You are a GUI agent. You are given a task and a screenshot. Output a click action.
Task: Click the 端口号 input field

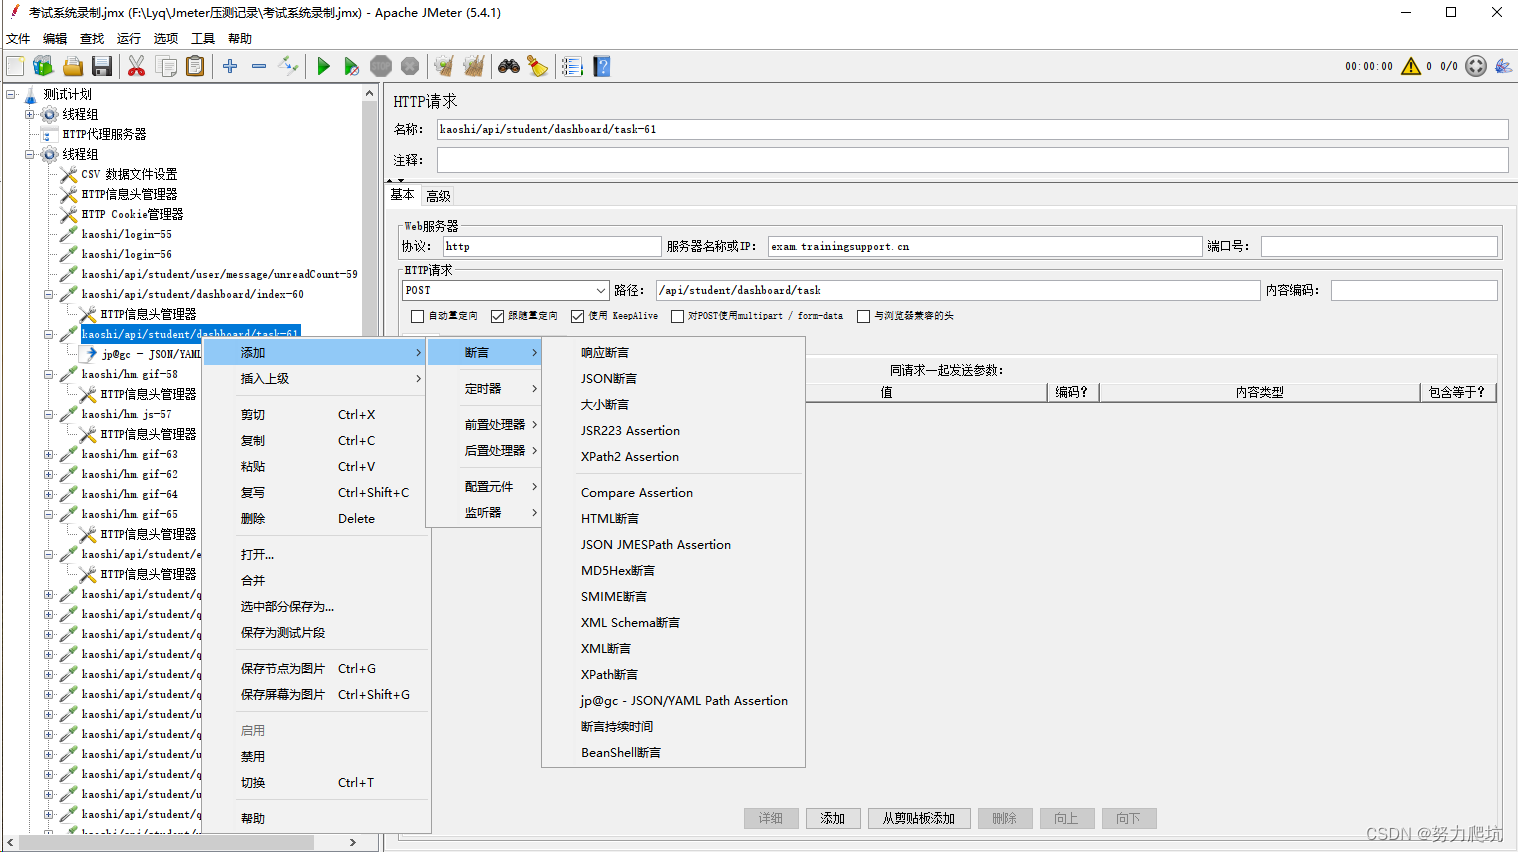(1379, 246)
